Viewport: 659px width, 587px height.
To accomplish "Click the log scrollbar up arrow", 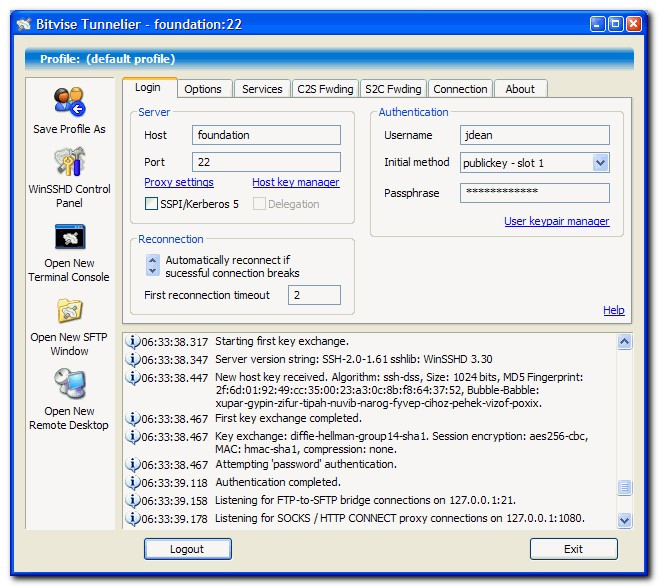I will [625, 342].
